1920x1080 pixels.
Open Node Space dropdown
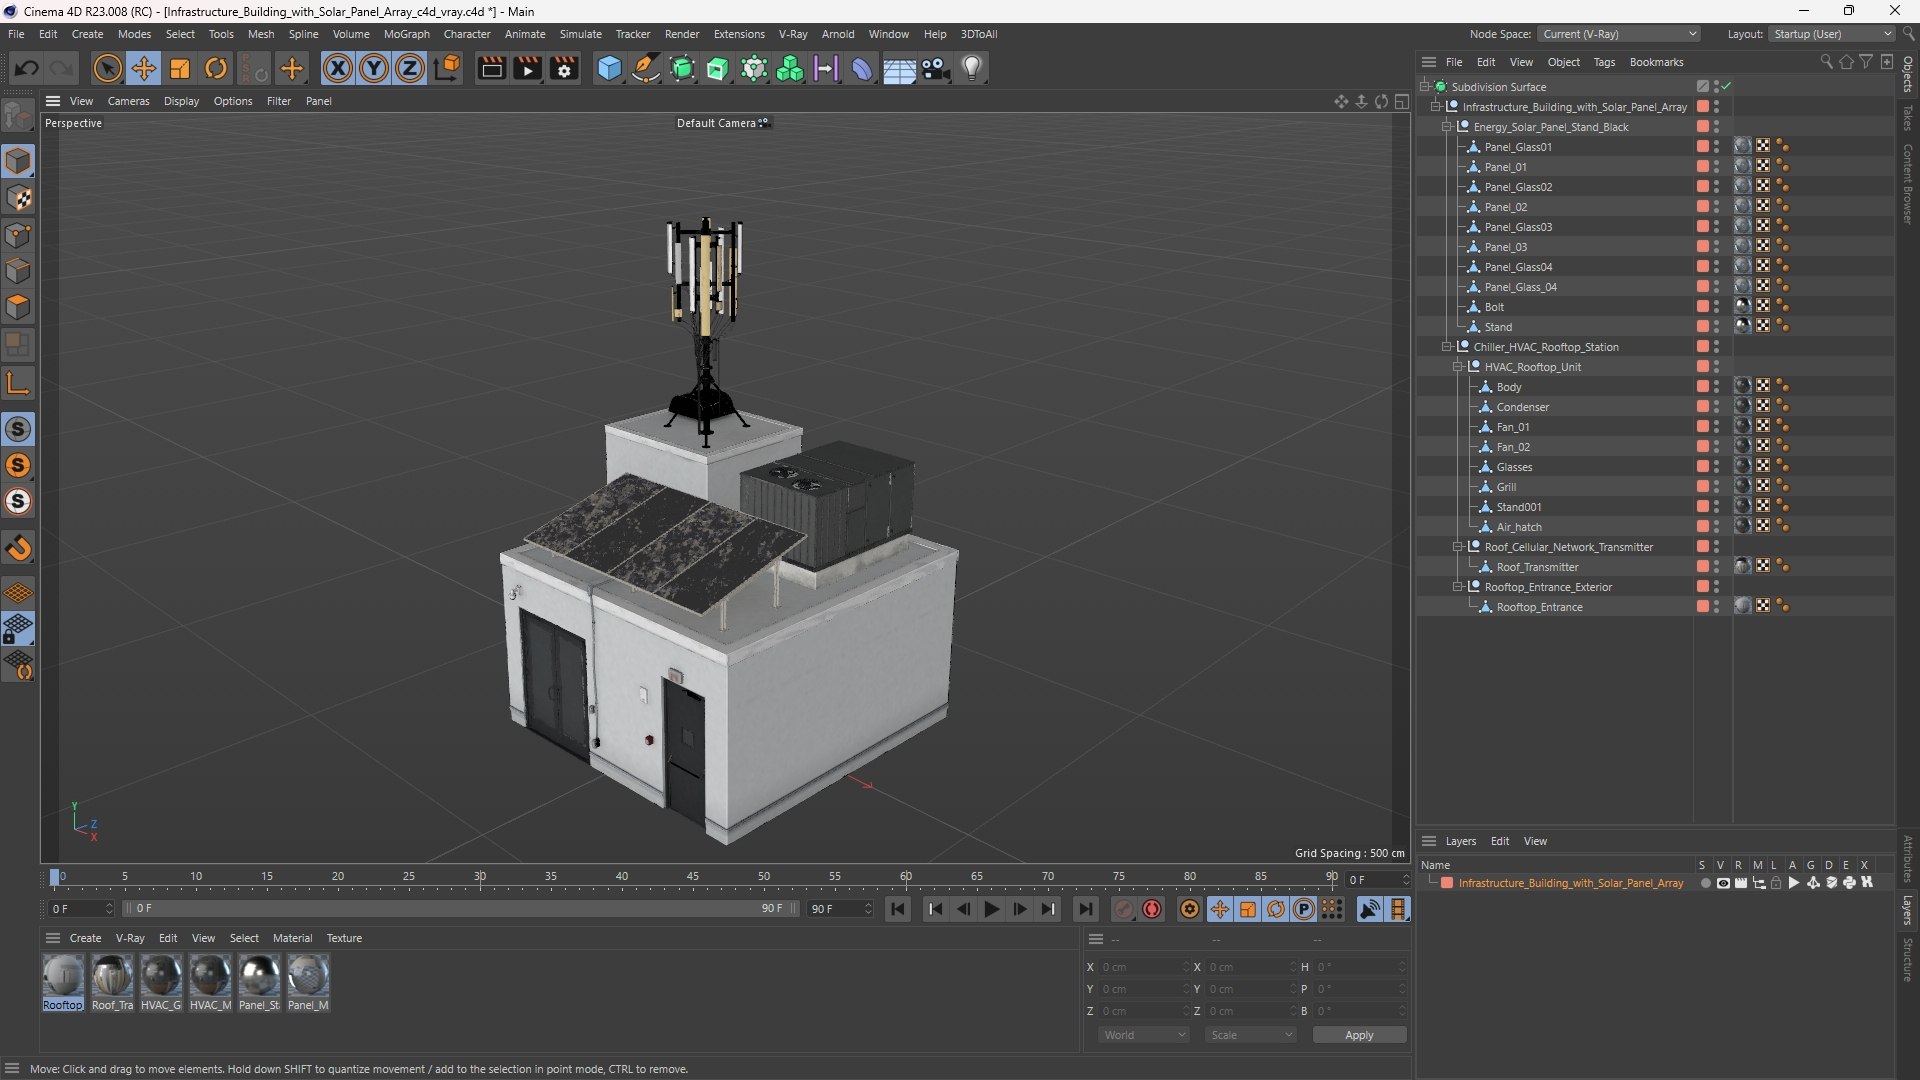click(1619, 34)
